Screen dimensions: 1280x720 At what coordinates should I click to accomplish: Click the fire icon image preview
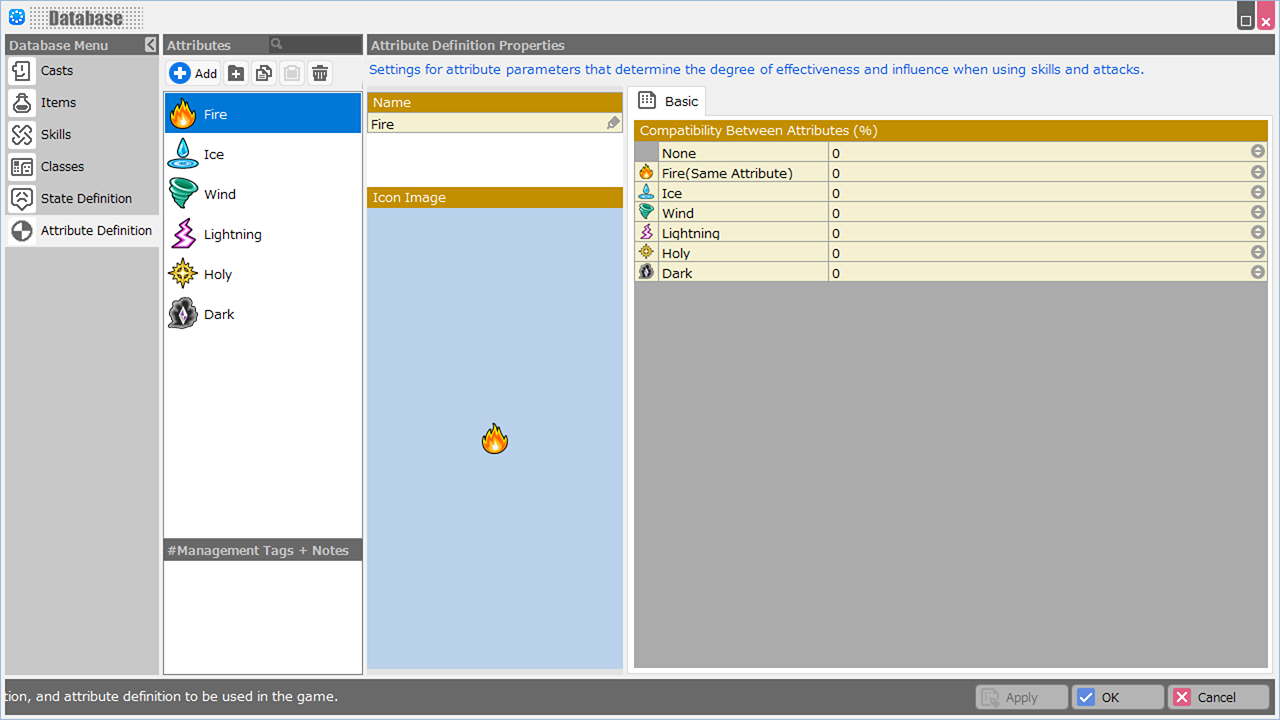[x=495, y=438]
